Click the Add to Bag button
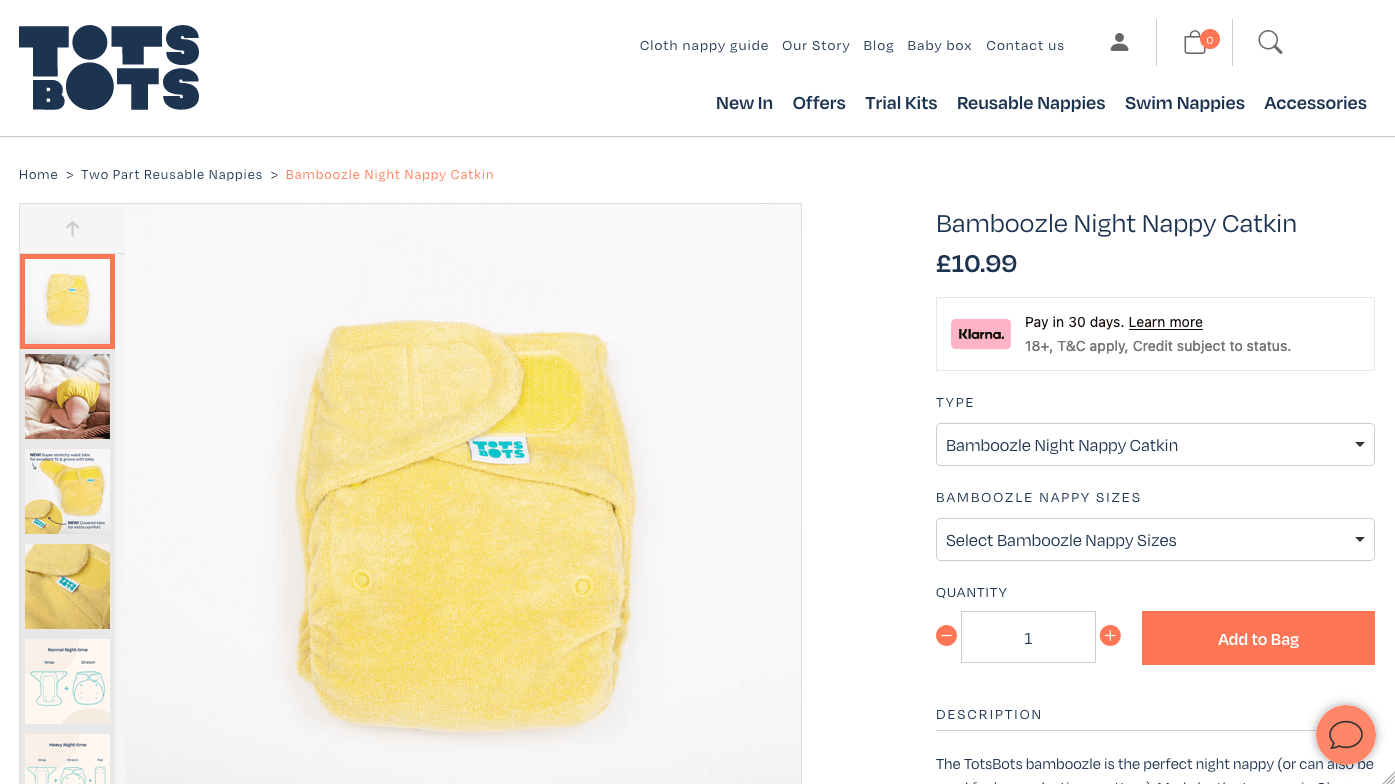1395x784 pixels. coord(1258,639)
